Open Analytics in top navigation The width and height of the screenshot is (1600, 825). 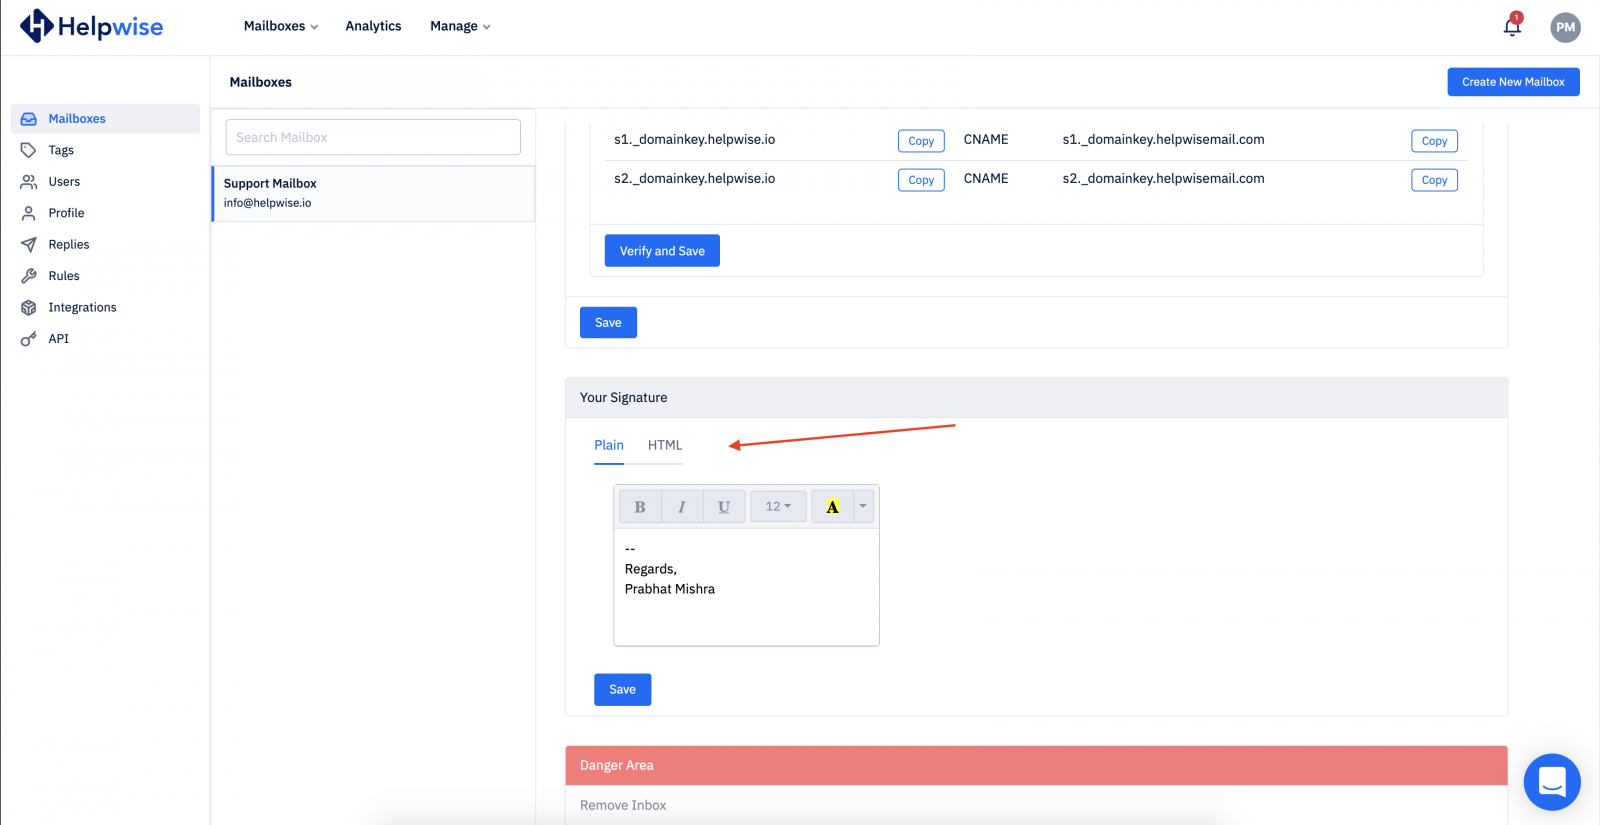373,26
